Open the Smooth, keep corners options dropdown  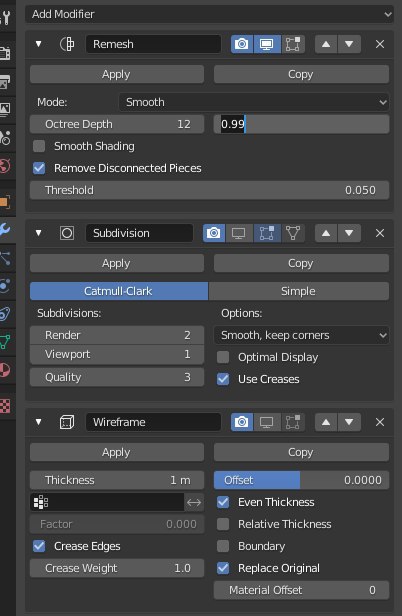301,335
